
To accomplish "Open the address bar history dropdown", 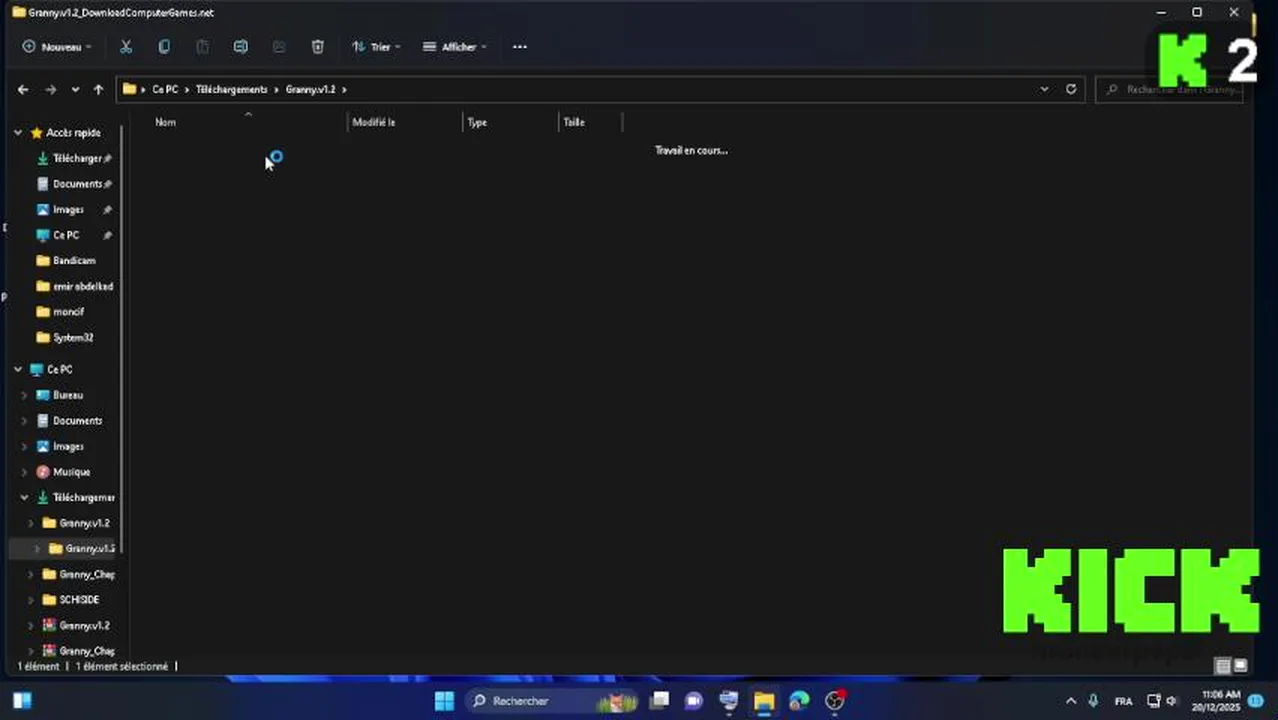I will point(1045,89).
